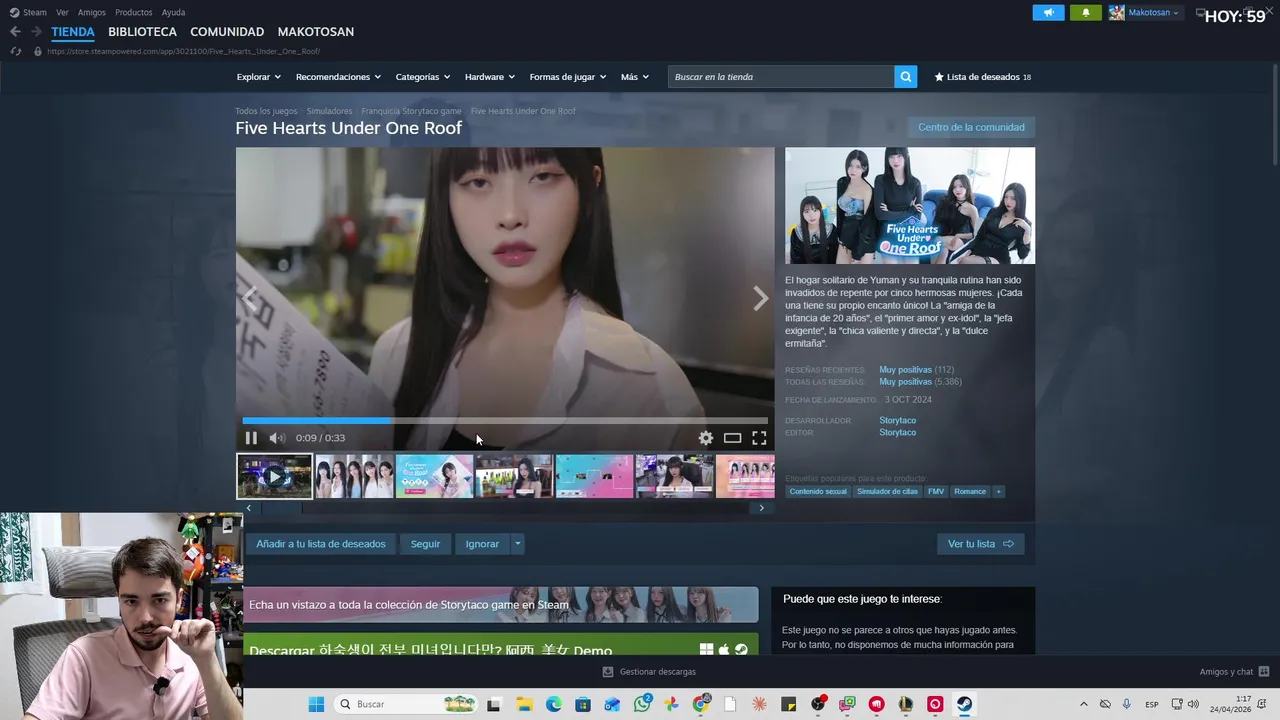Open Chrome from the taskbar
Viewport: 1280px width, 720px height.
(701, 704)
